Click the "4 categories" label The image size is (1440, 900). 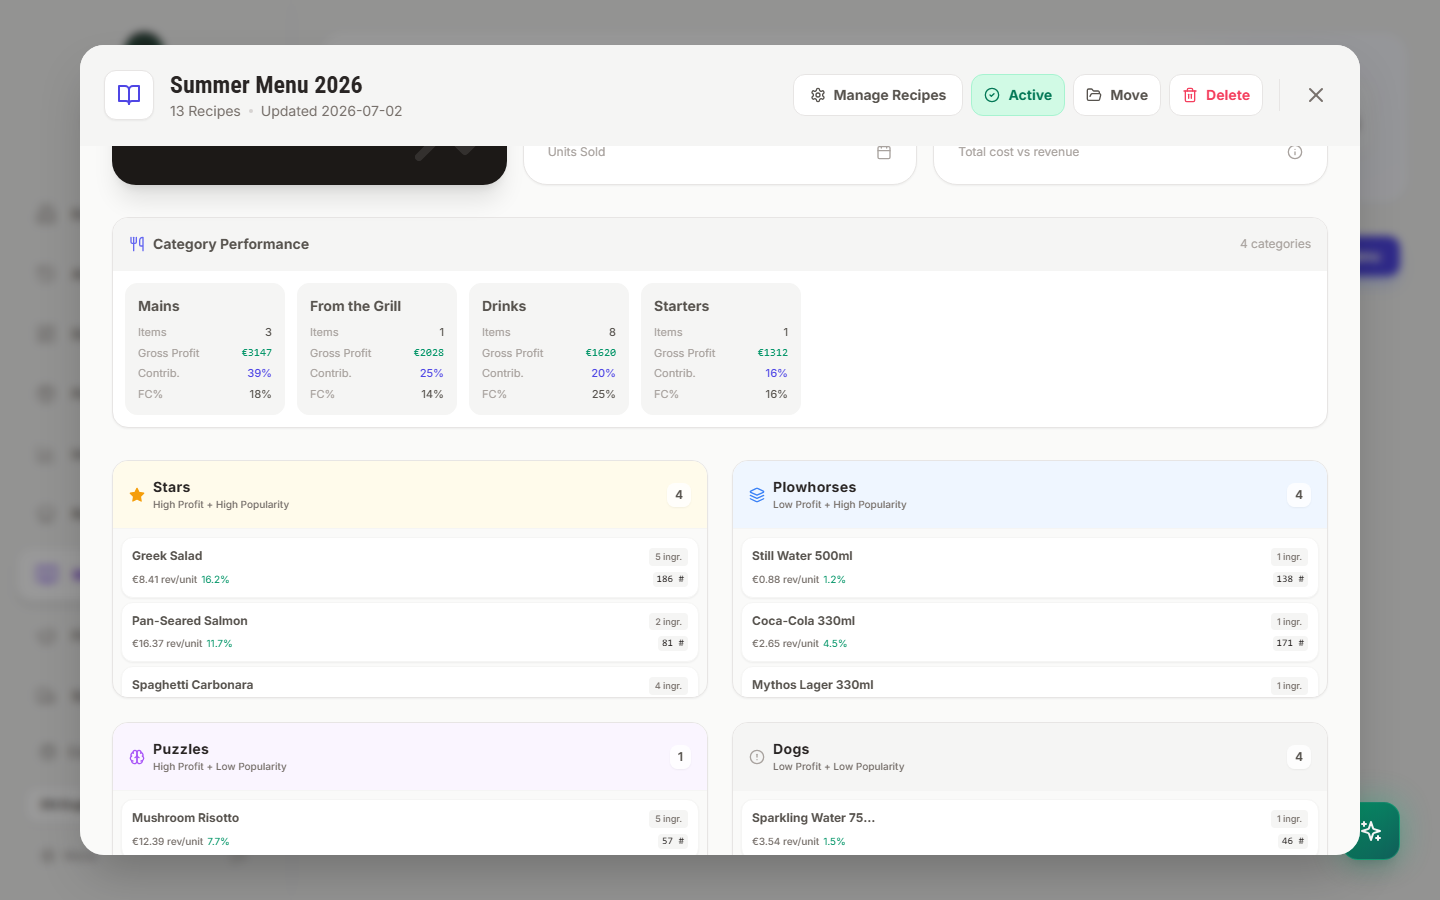[x=1275, y=244]
